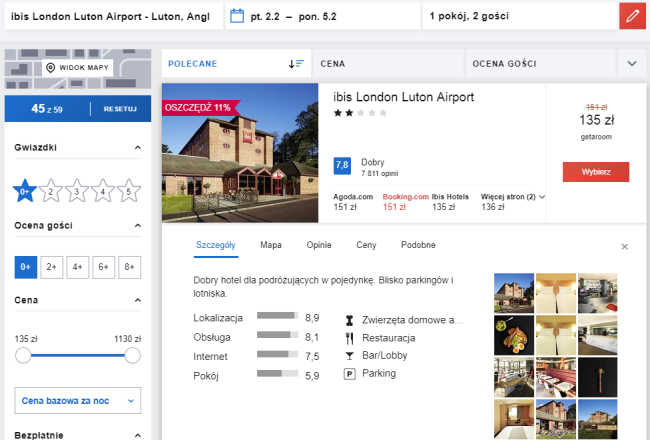Open the Ibis Hotels 135 zł offer
Image resolution: width=650 pixels, height=440 pixels.
pyautogui.click(x=450, y=202)
